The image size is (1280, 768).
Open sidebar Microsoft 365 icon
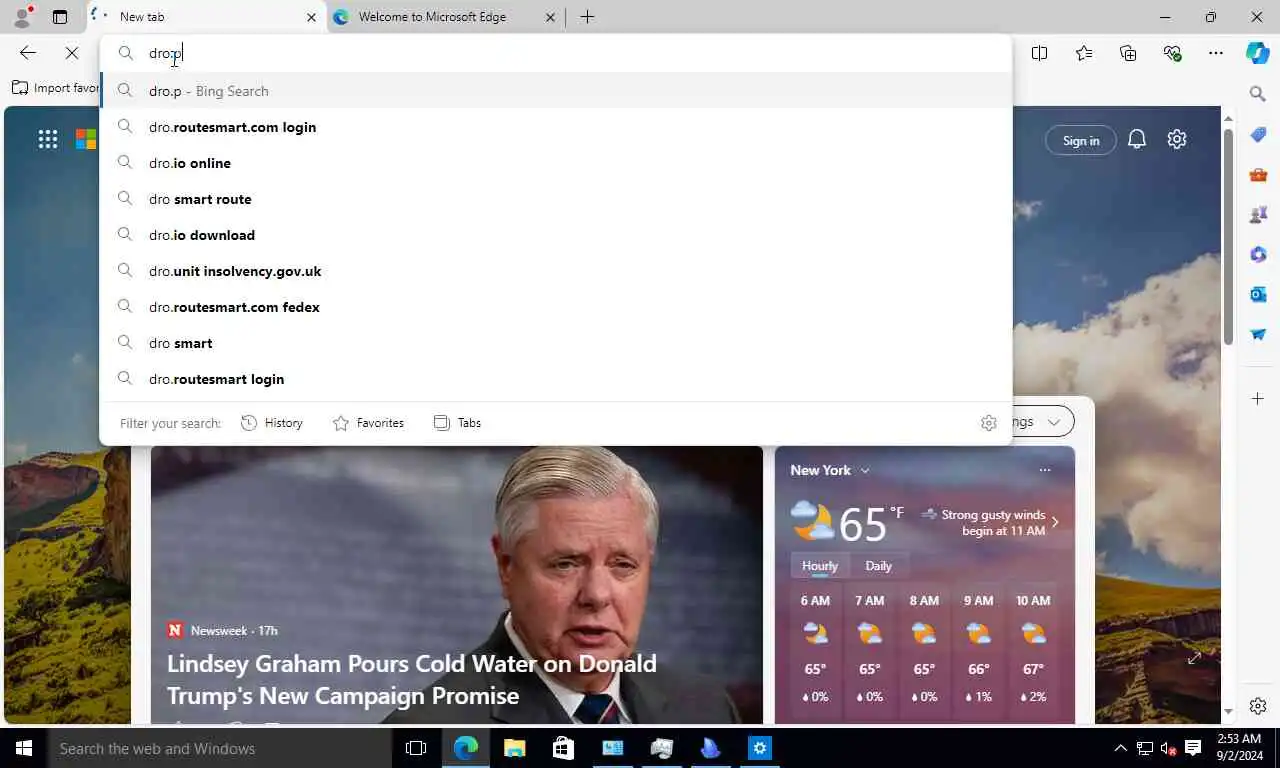point(1258,255)
